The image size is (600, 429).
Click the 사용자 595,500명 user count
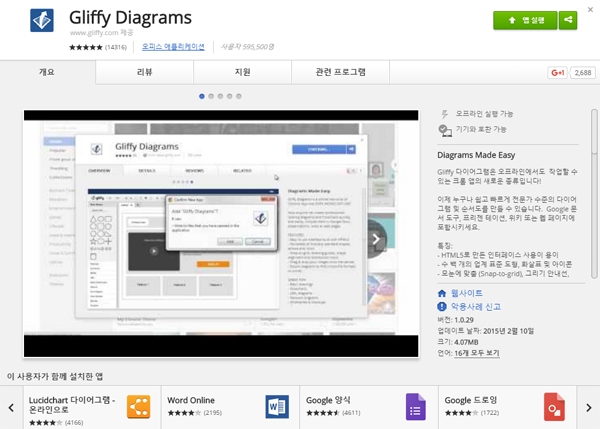(x=248, y=47)
